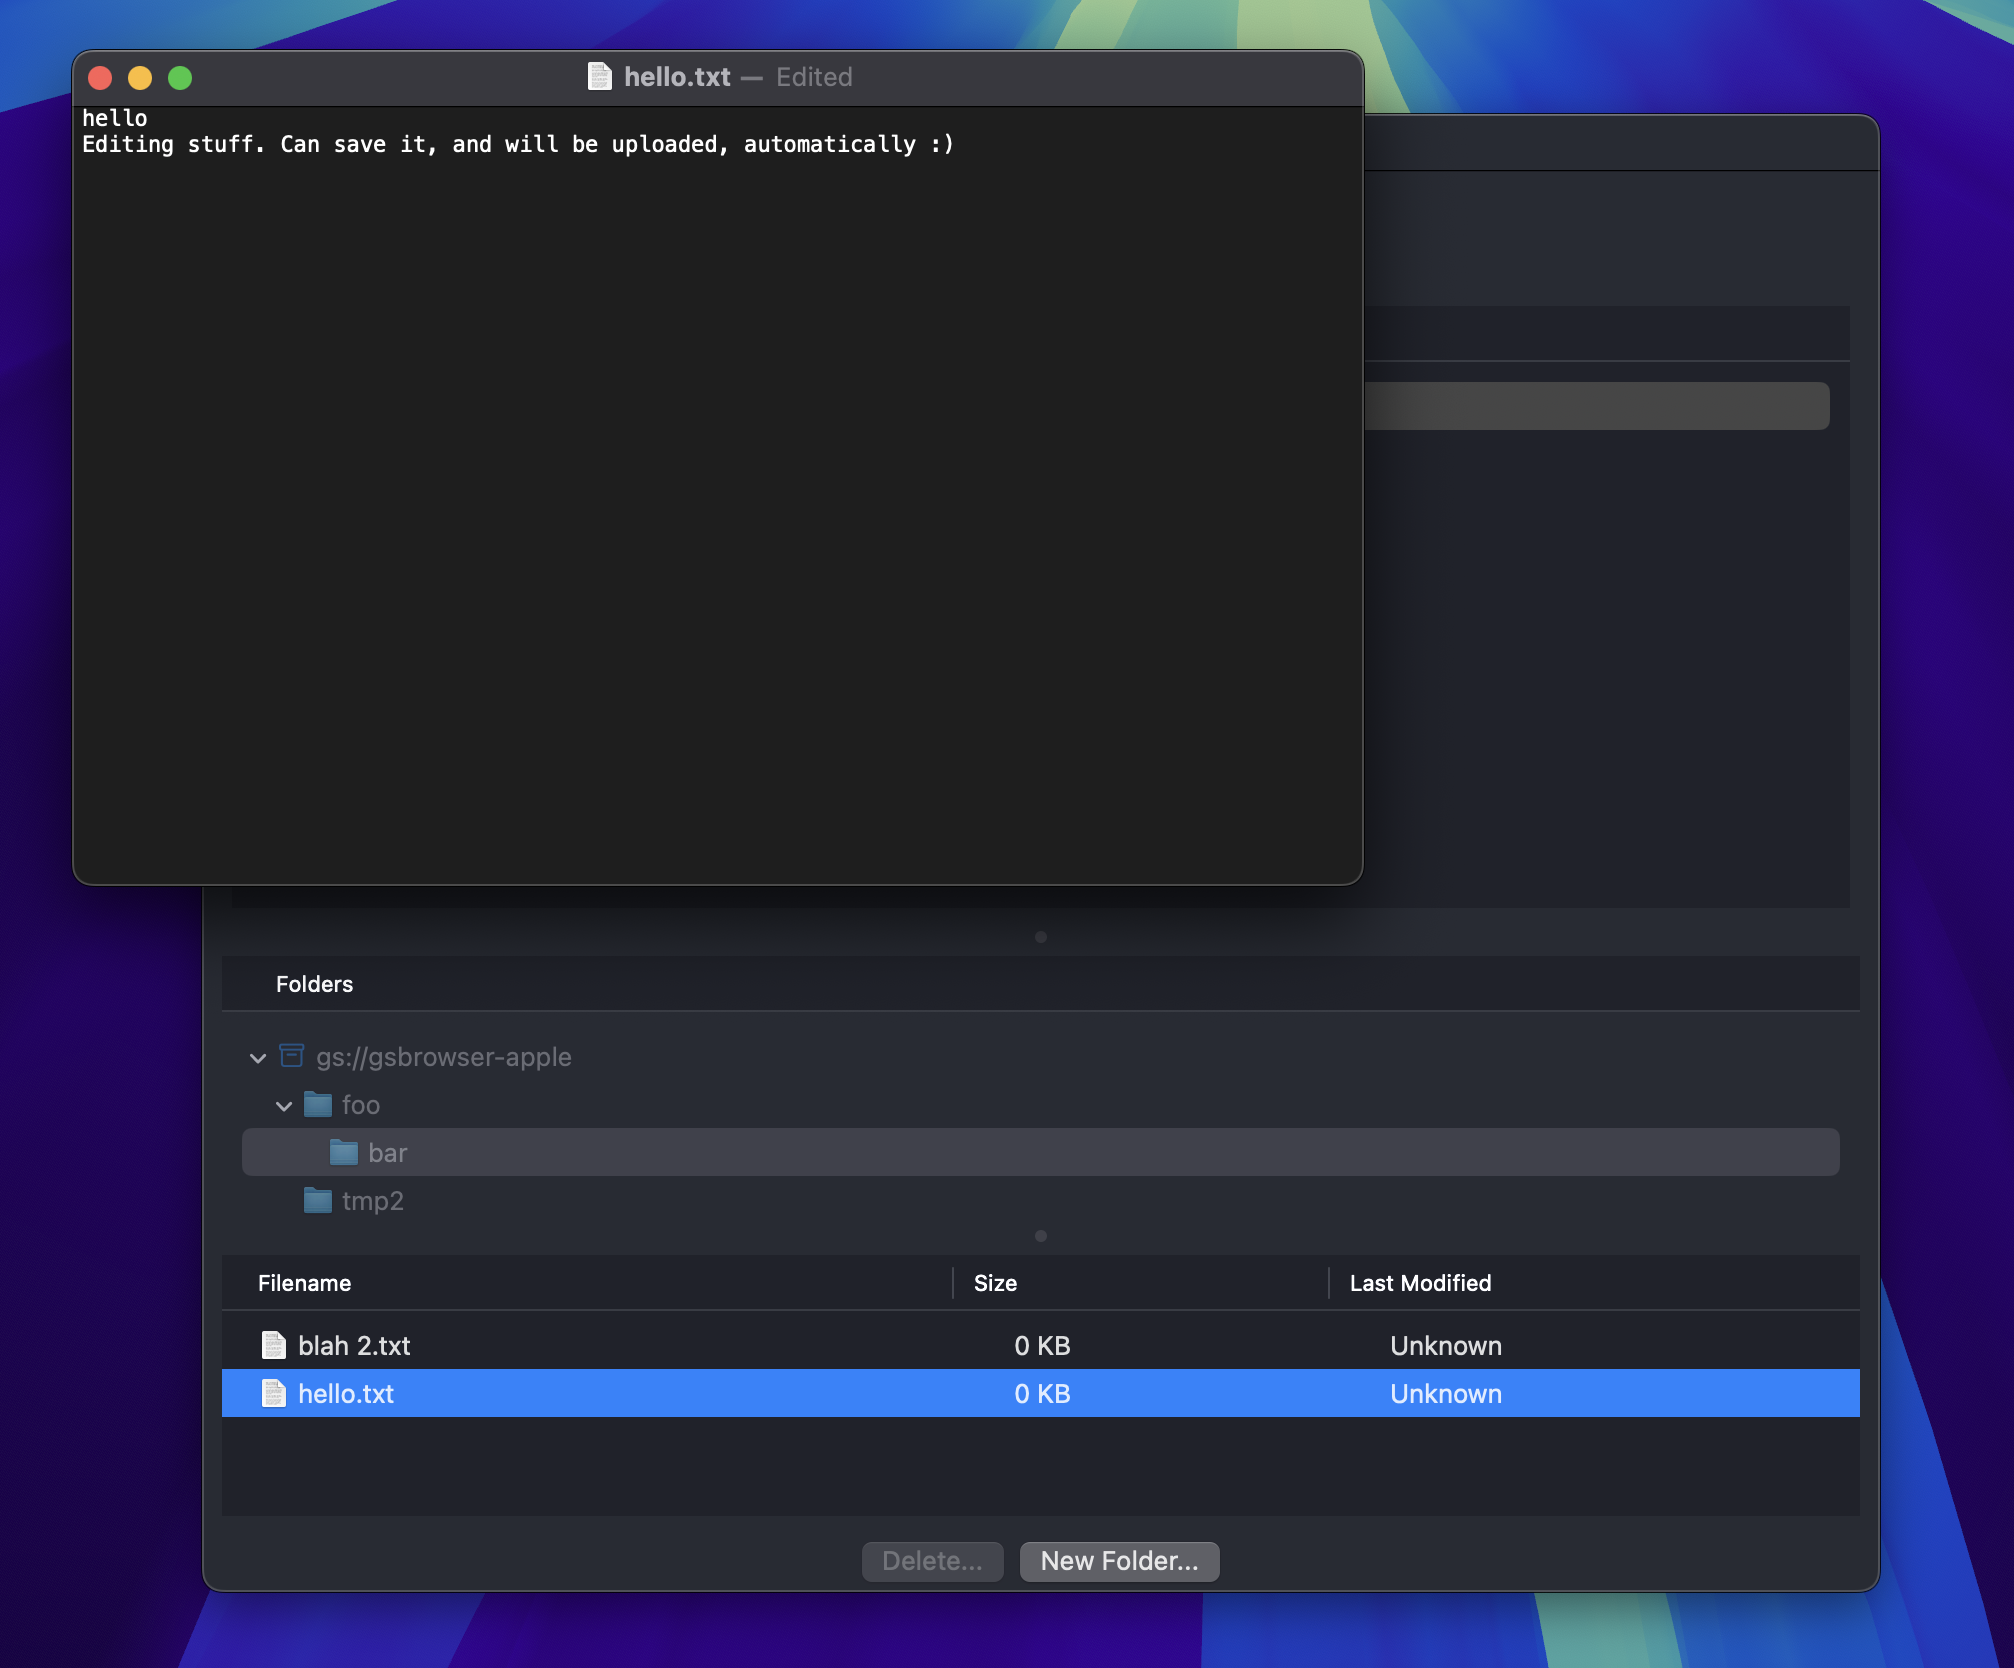Image resolution: width=2014 pixels, height=1668 pixels.
Task: Click the hello.txt document icon in the title bar
Action: 599,77
